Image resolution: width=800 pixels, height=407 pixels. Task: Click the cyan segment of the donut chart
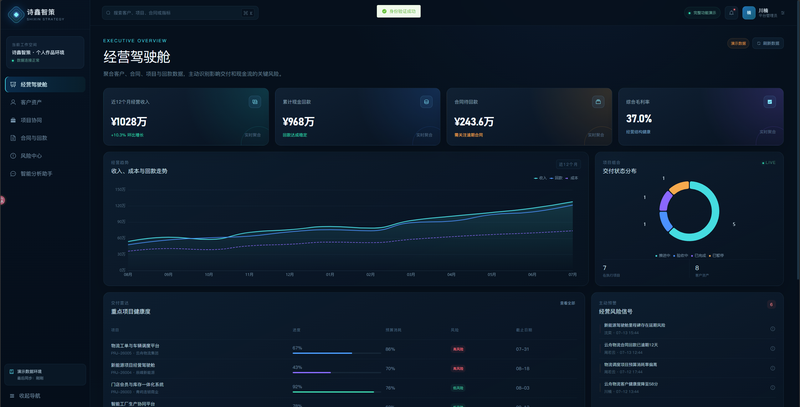tap(715, 212)
